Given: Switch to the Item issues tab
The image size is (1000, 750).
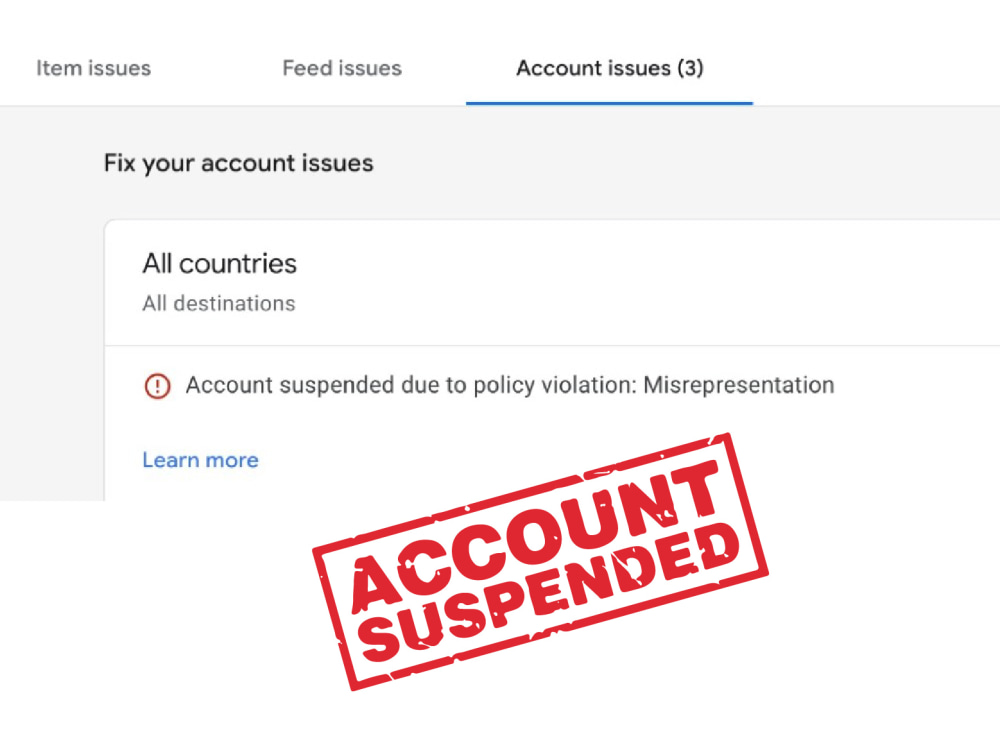Looking at the screenshot, I should [x=93, y=68].
